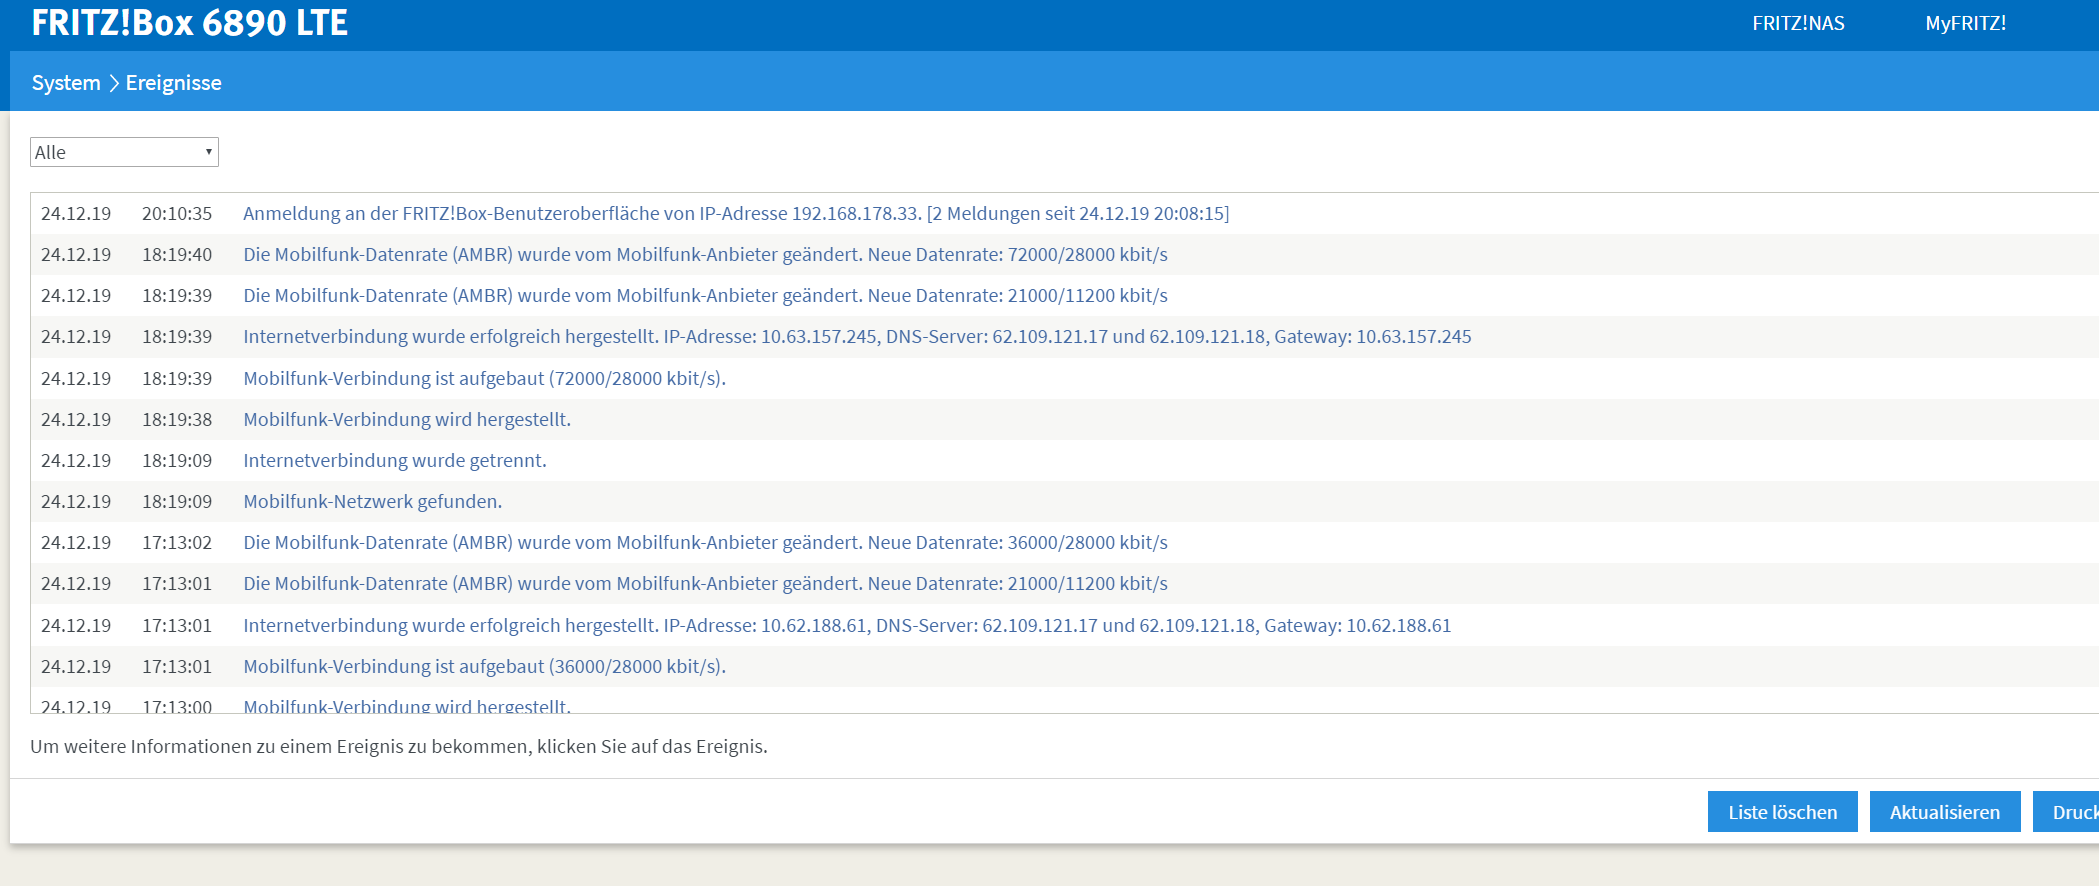Open the 18:19:40 AMBR 72000/28000 event

705,254
